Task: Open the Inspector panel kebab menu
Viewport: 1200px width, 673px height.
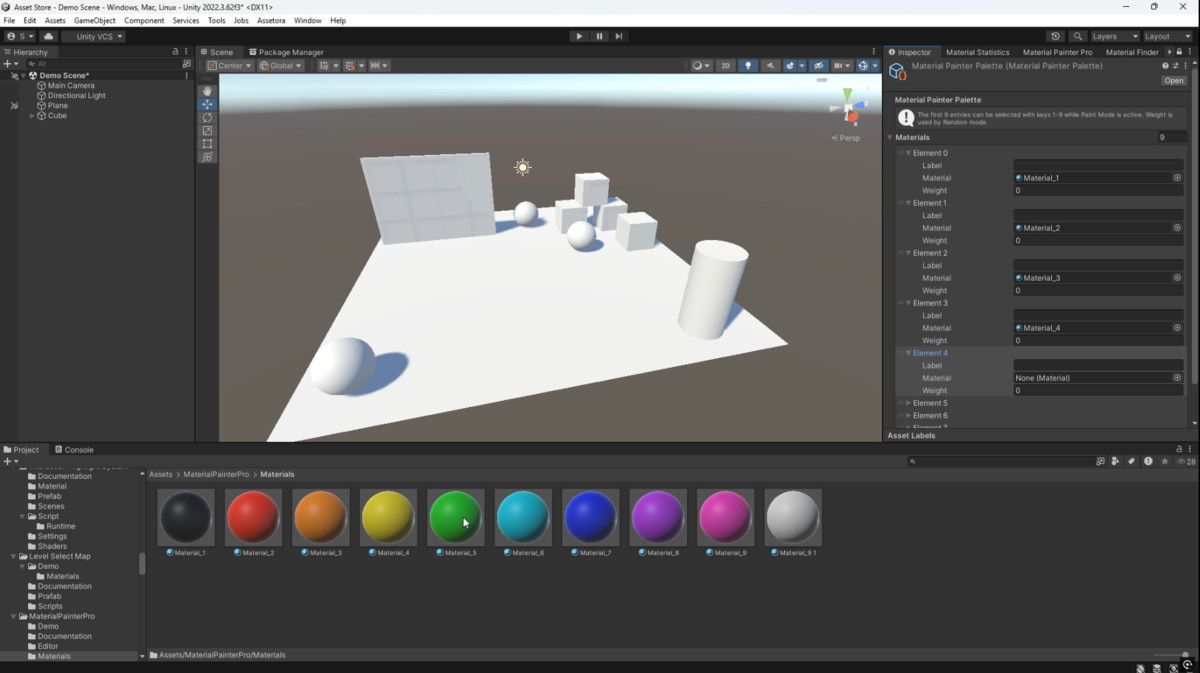Action: tap(1190, 52)
